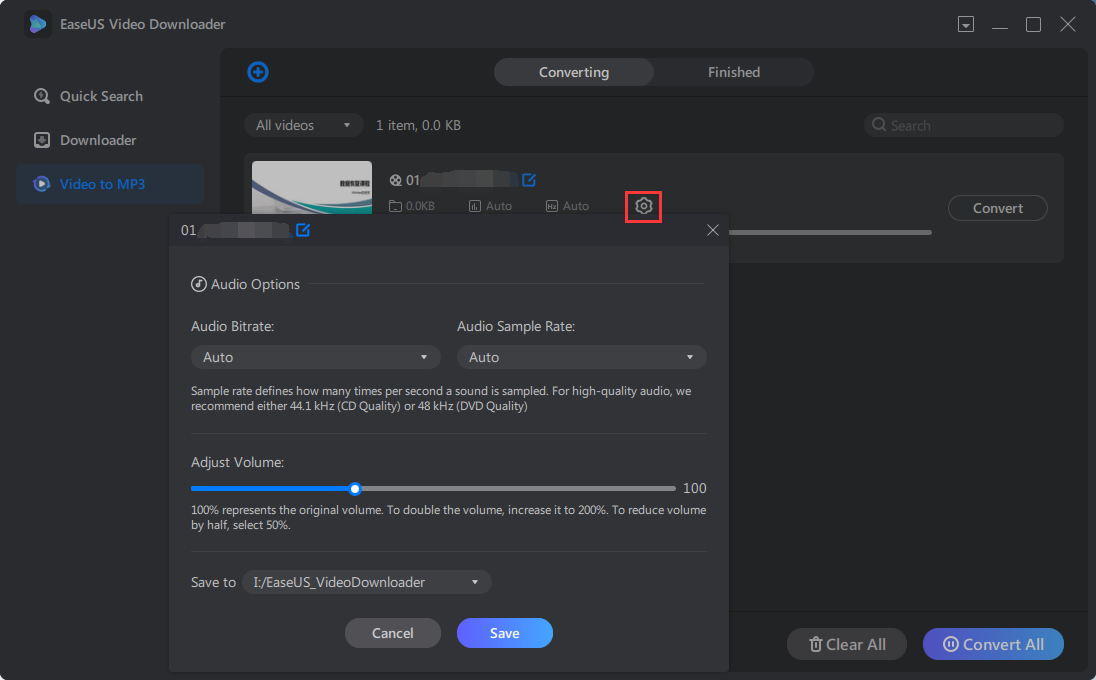
Task: Open the Audio Bitrate dropdown
Action: coord(315,357)
